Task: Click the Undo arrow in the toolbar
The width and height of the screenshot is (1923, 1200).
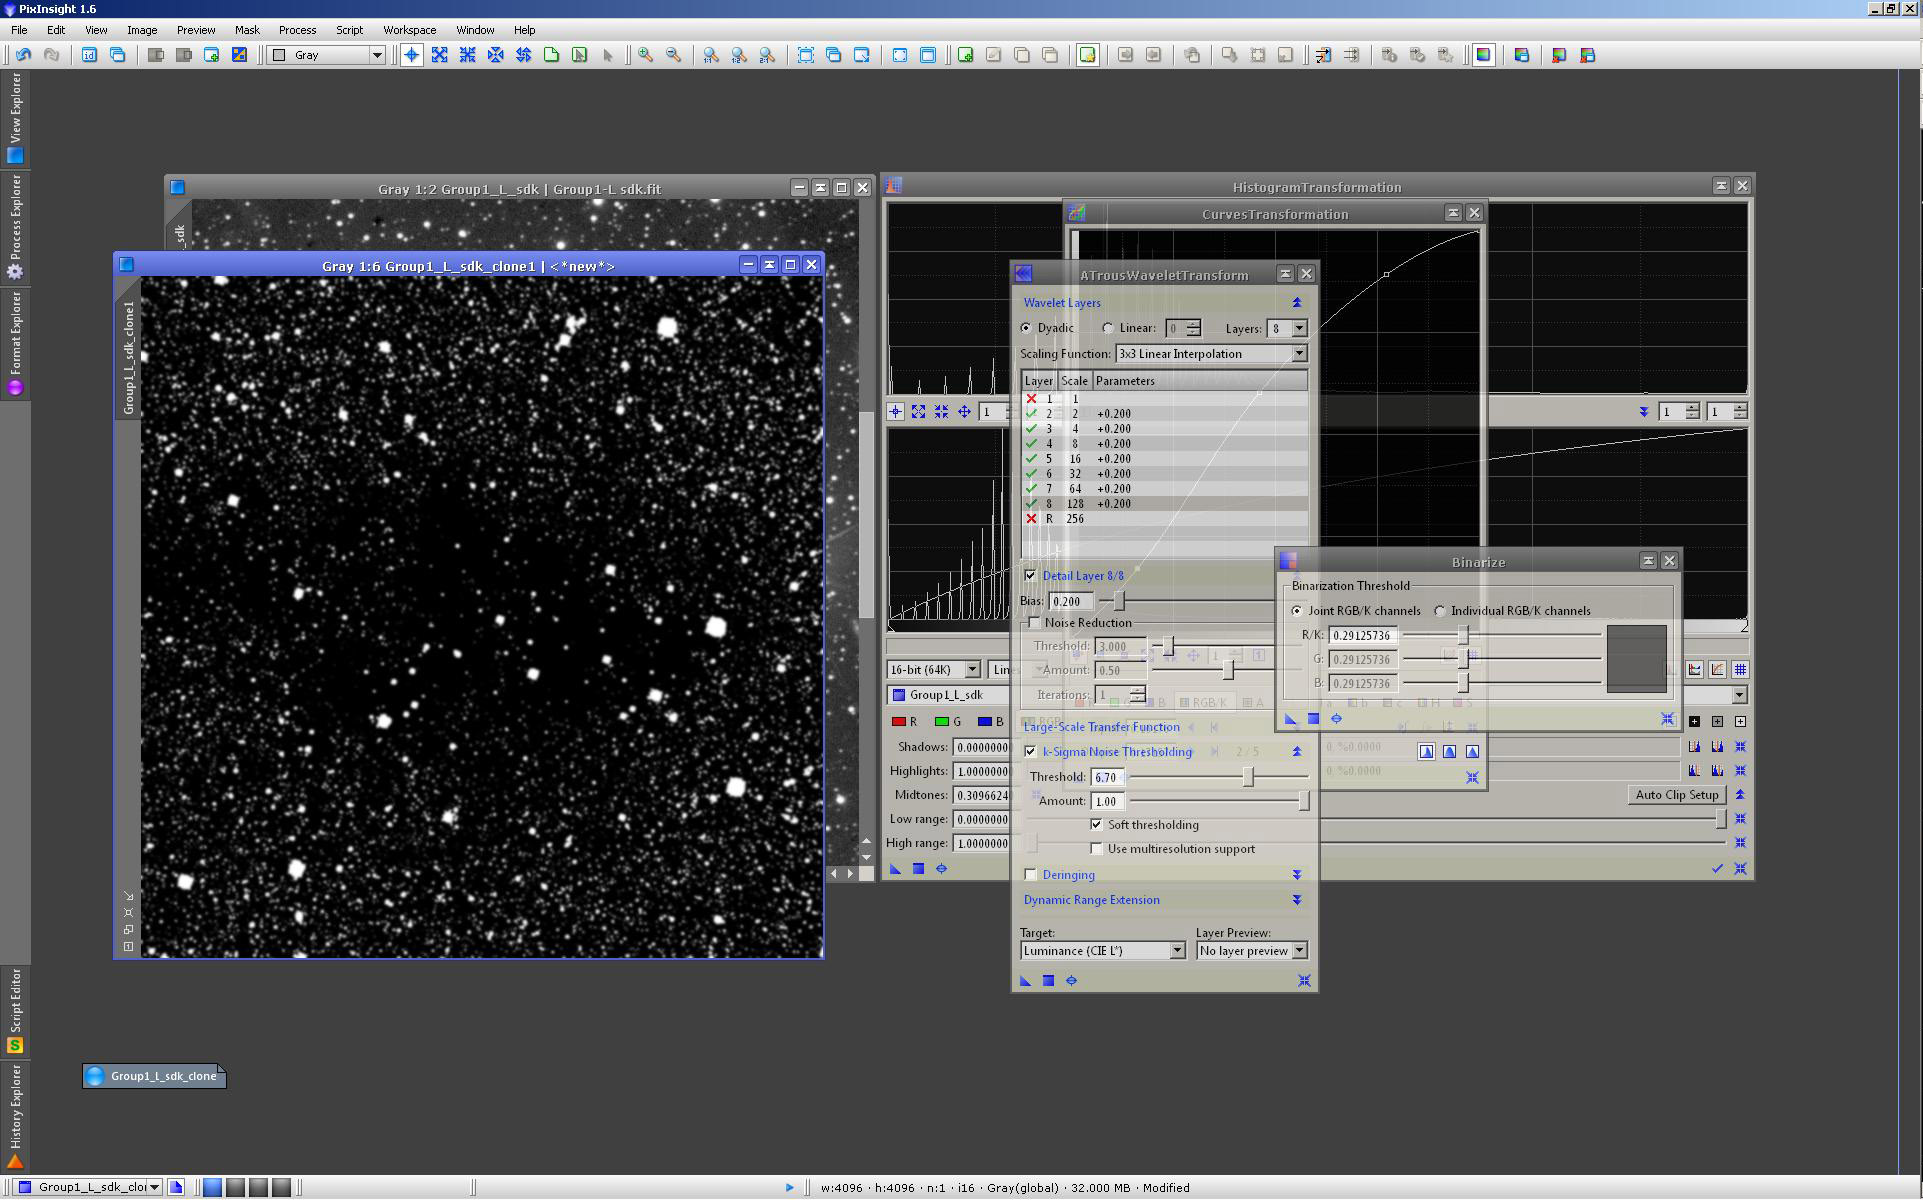Action: click(x=23, y=55)
